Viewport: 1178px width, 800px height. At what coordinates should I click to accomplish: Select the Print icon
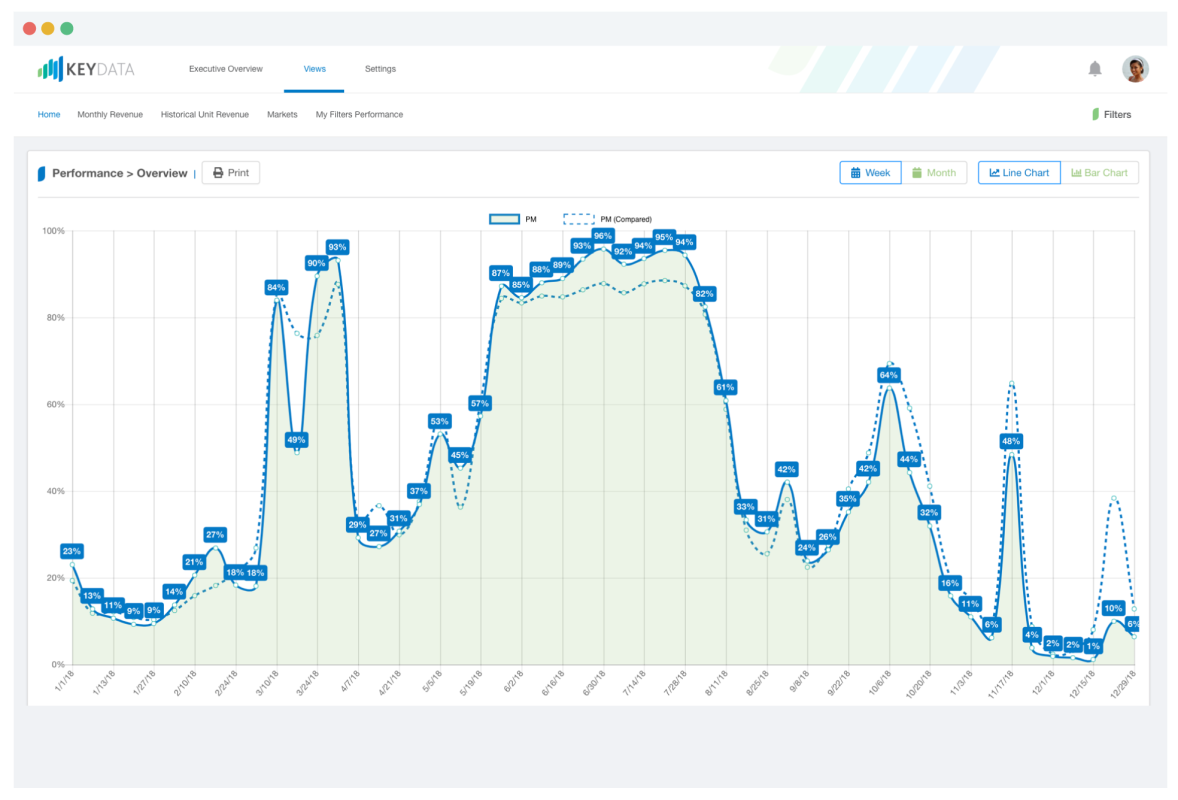coord(218,172)
